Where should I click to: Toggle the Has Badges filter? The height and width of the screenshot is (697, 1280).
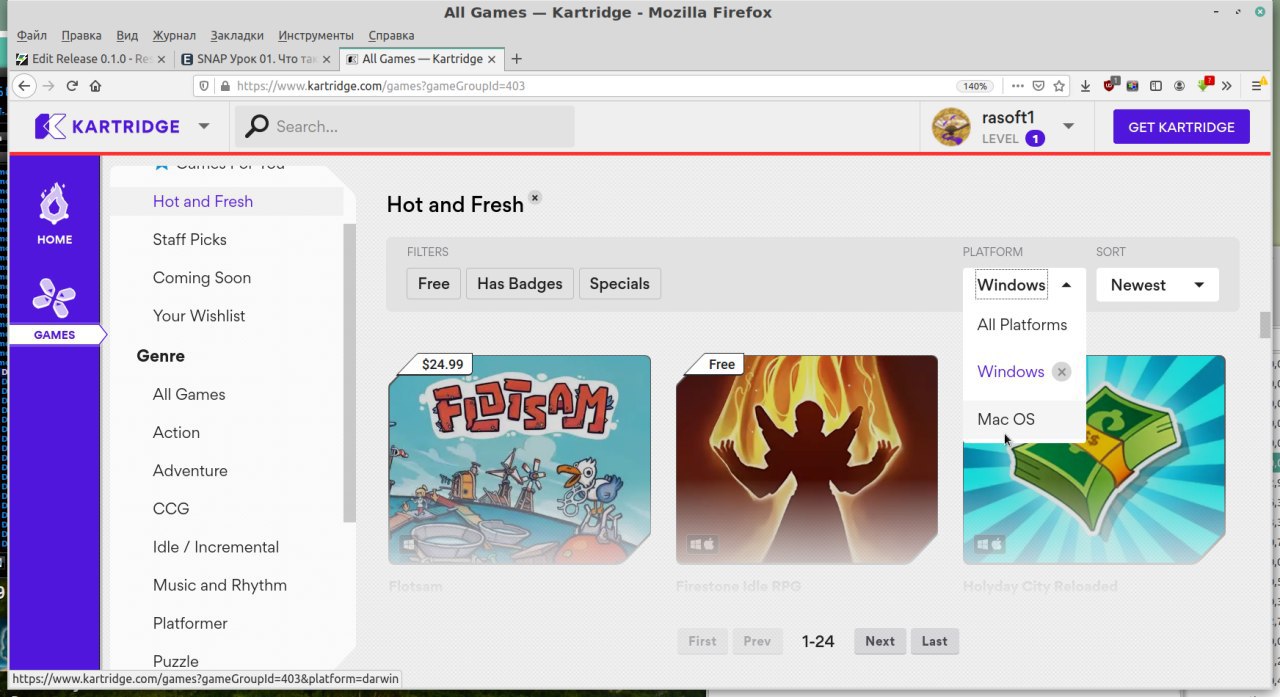[x=520, y=284]
